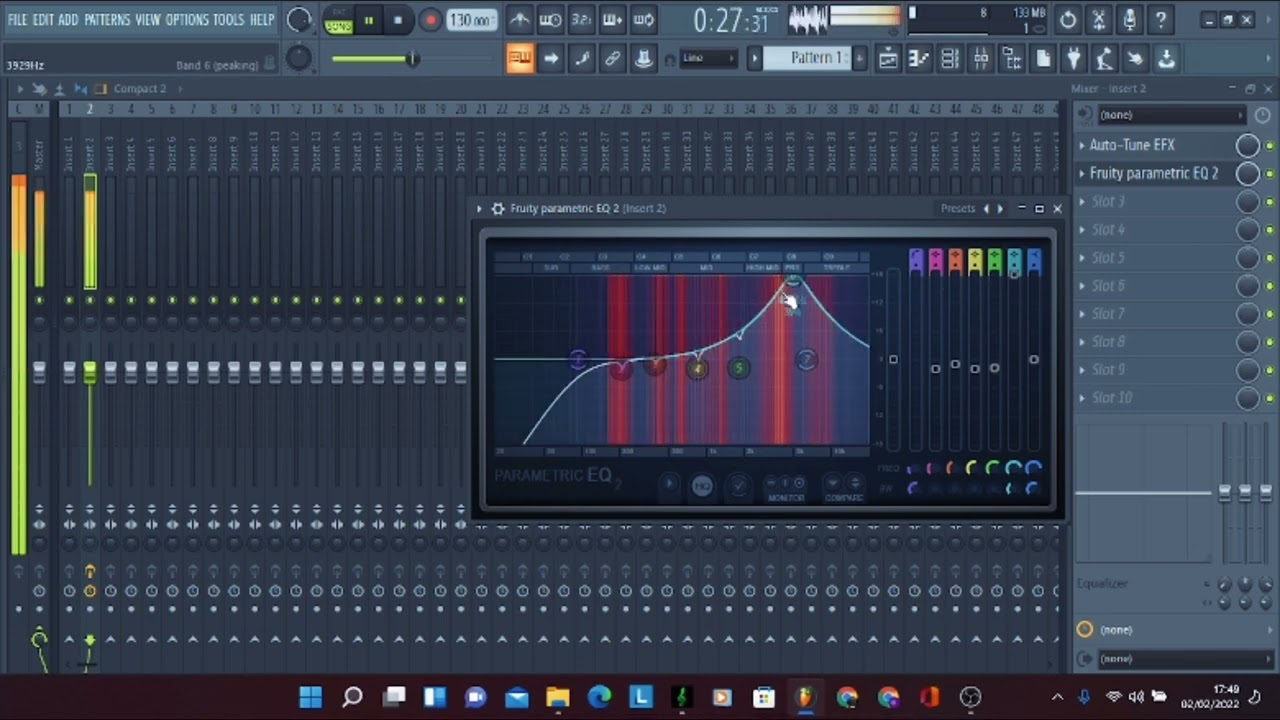Image resolution: width=1280 pixels, height=720 pixels.
Task: Click the Presets label in EQ window
Action: pyautogui.click(x=957, y=208)
